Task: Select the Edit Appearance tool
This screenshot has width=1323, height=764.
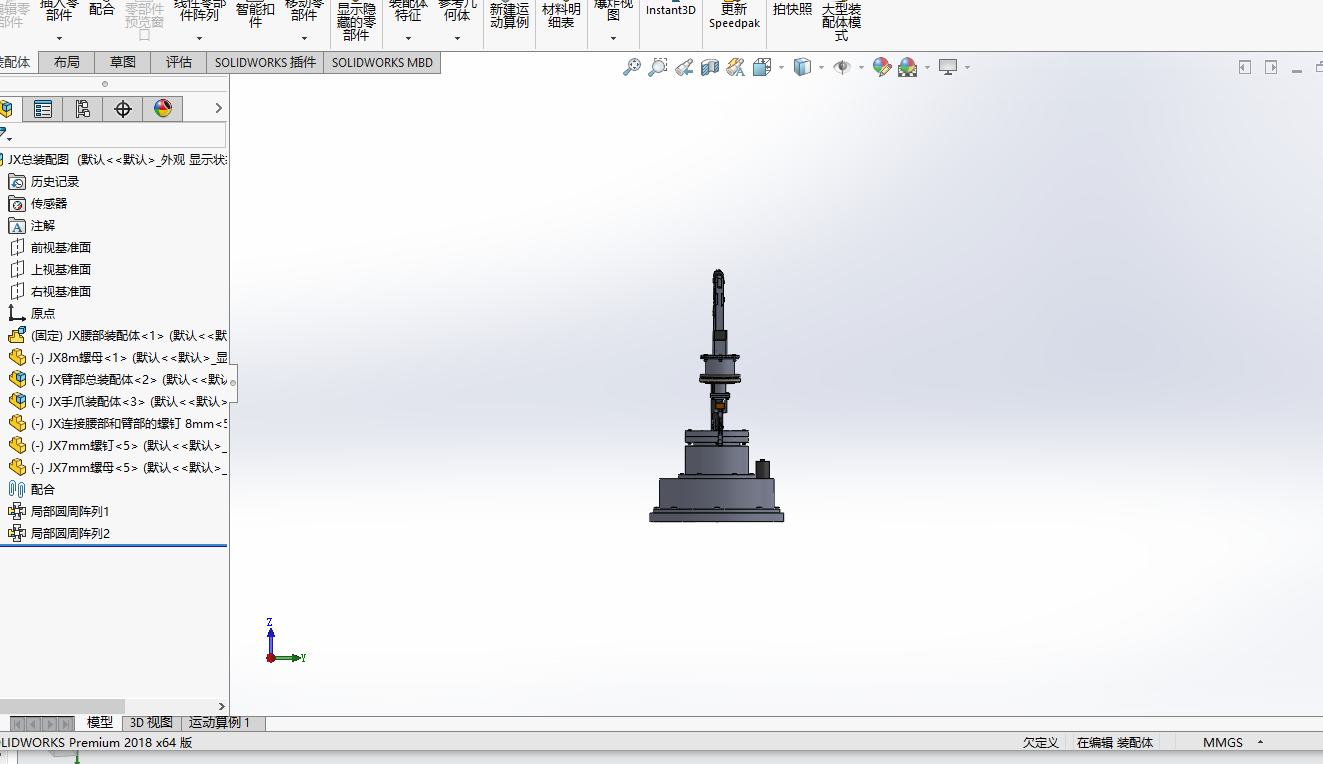Action: click(x=881, y=67)
